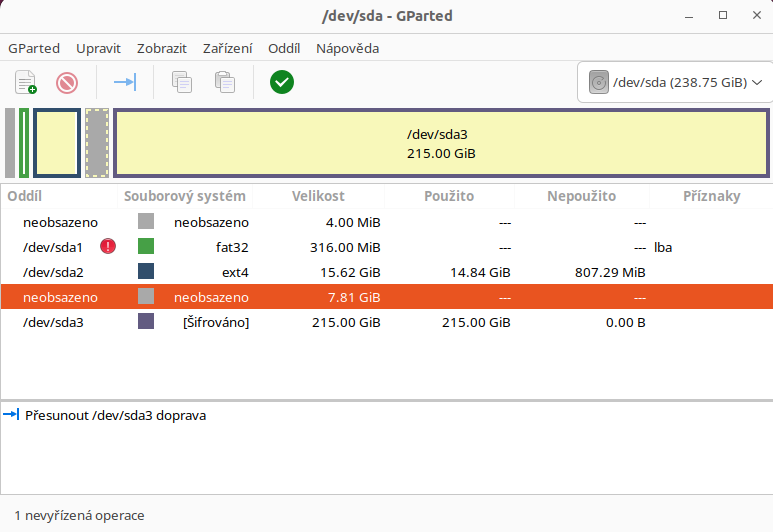Open the /dev/sda device selector dropdown
Screen dimensions: 773x532
point(675,82)
